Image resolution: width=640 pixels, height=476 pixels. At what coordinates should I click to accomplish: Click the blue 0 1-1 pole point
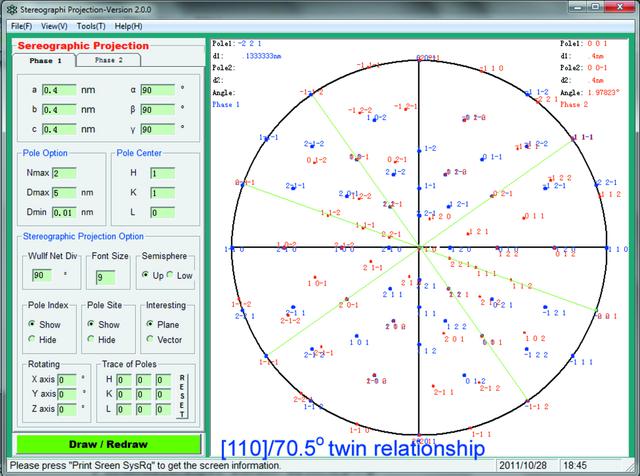[x=482, y=159]
